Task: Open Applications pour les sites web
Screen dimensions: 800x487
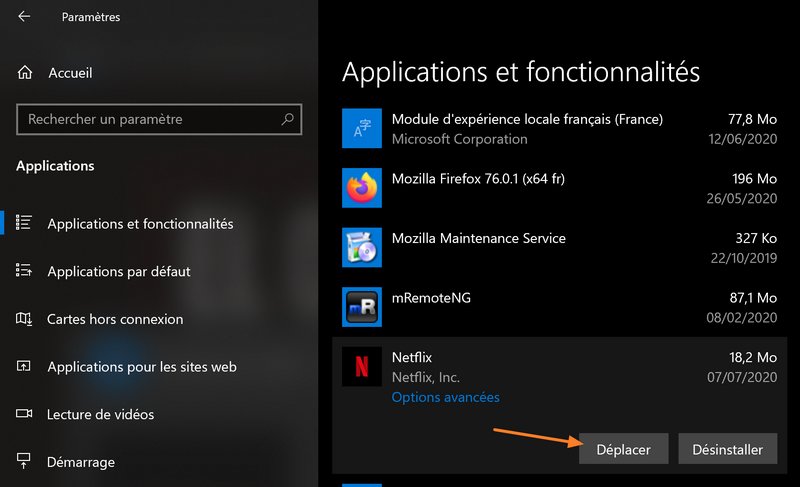Action: coord(142,367)
